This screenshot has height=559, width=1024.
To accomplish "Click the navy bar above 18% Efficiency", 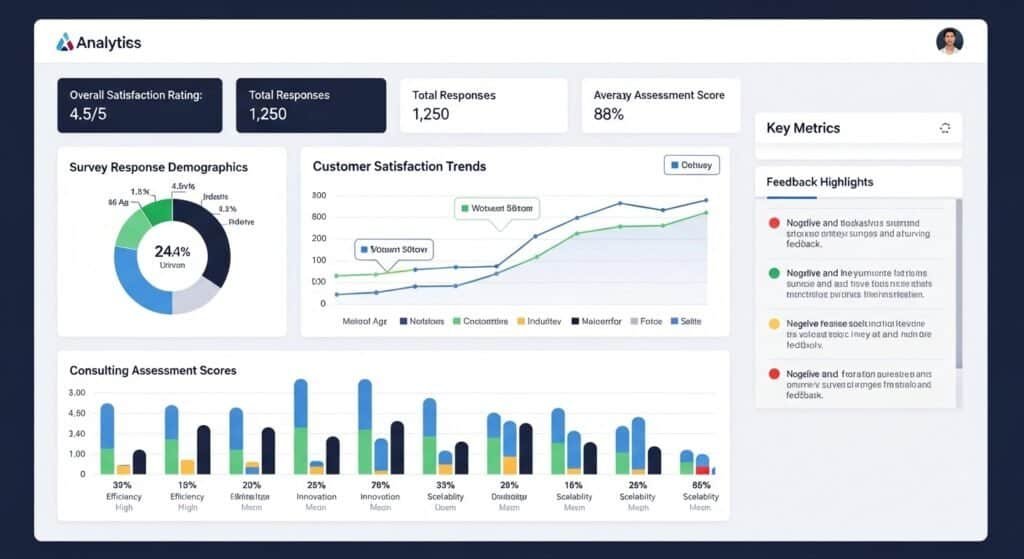I will click(204, 450).
